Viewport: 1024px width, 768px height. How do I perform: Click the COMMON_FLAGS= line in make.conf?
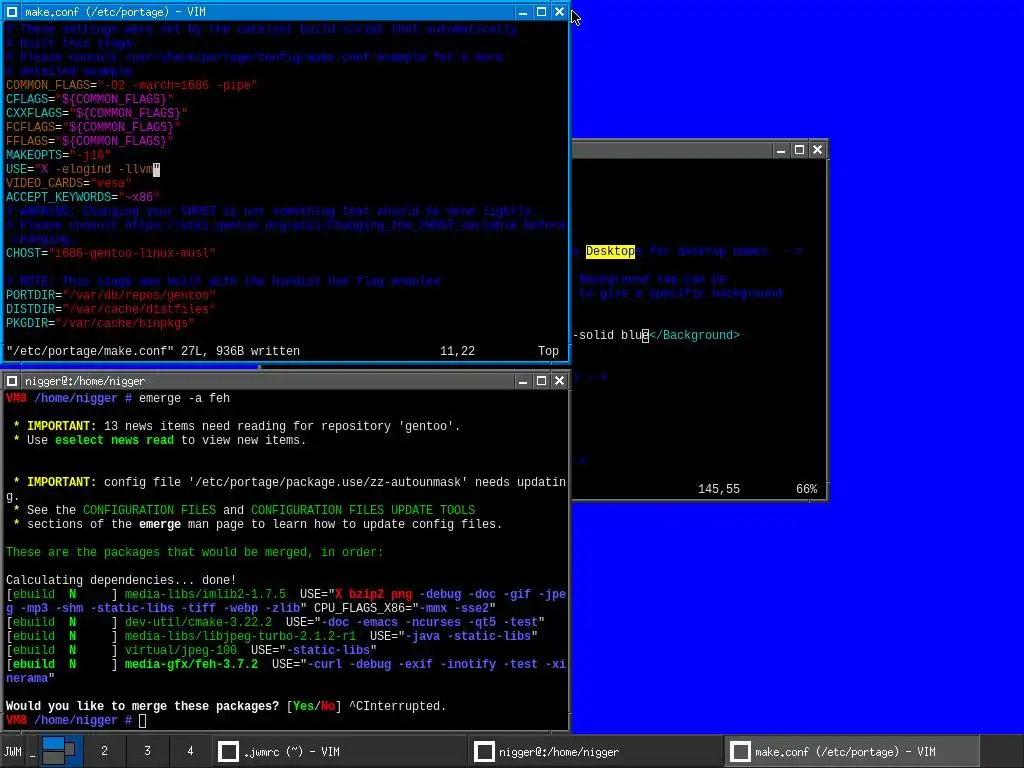coord(131,85)
